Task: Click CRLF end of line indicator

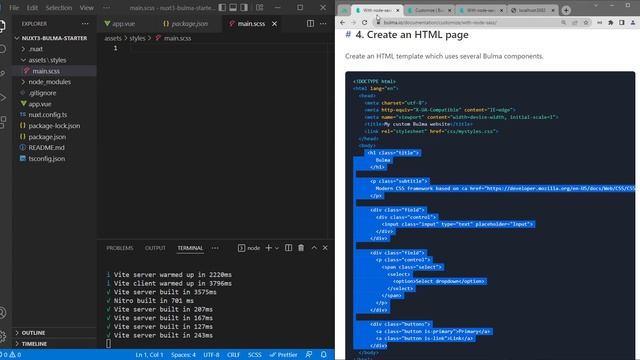Action: click(233, 355)
